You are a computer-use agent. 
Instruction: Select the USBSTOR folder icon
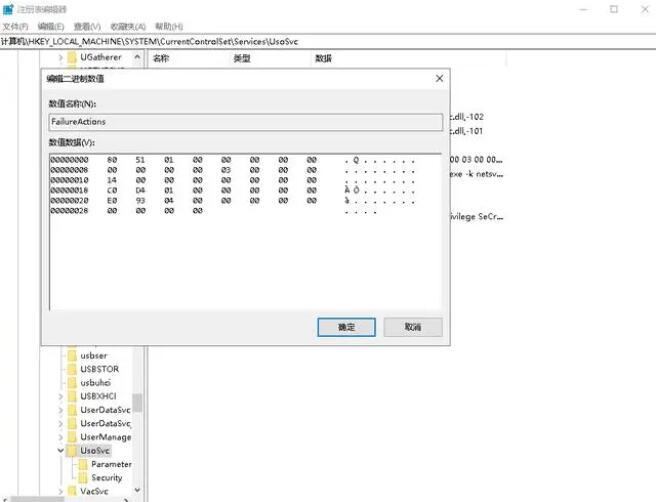tap(72, 369)
